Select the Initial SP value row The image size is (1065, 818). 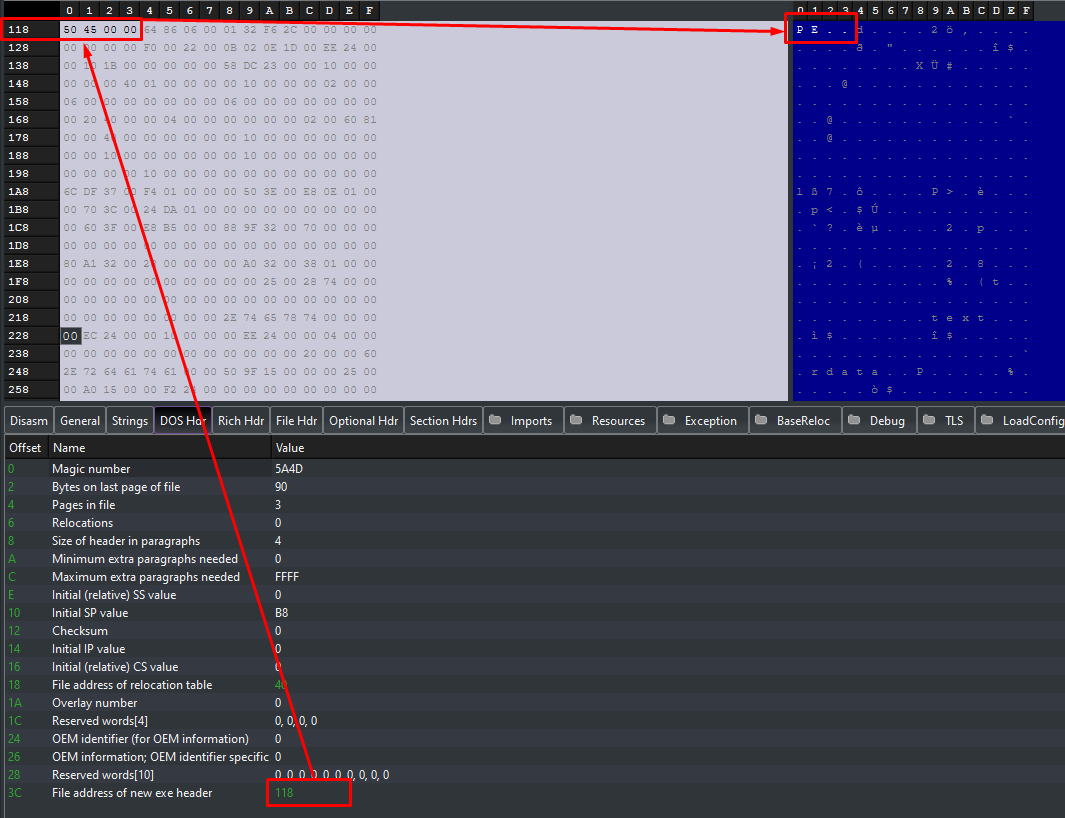pyautogui.click(x=535, y=613)
